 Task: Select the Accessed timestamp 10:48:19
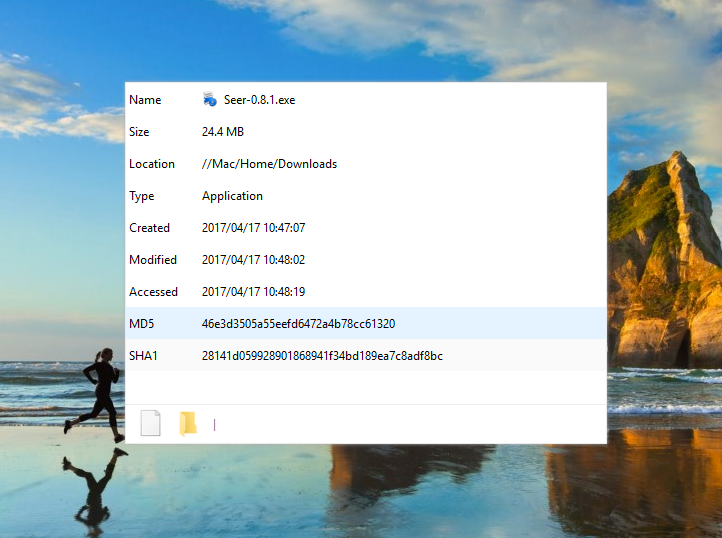[253, 292]
